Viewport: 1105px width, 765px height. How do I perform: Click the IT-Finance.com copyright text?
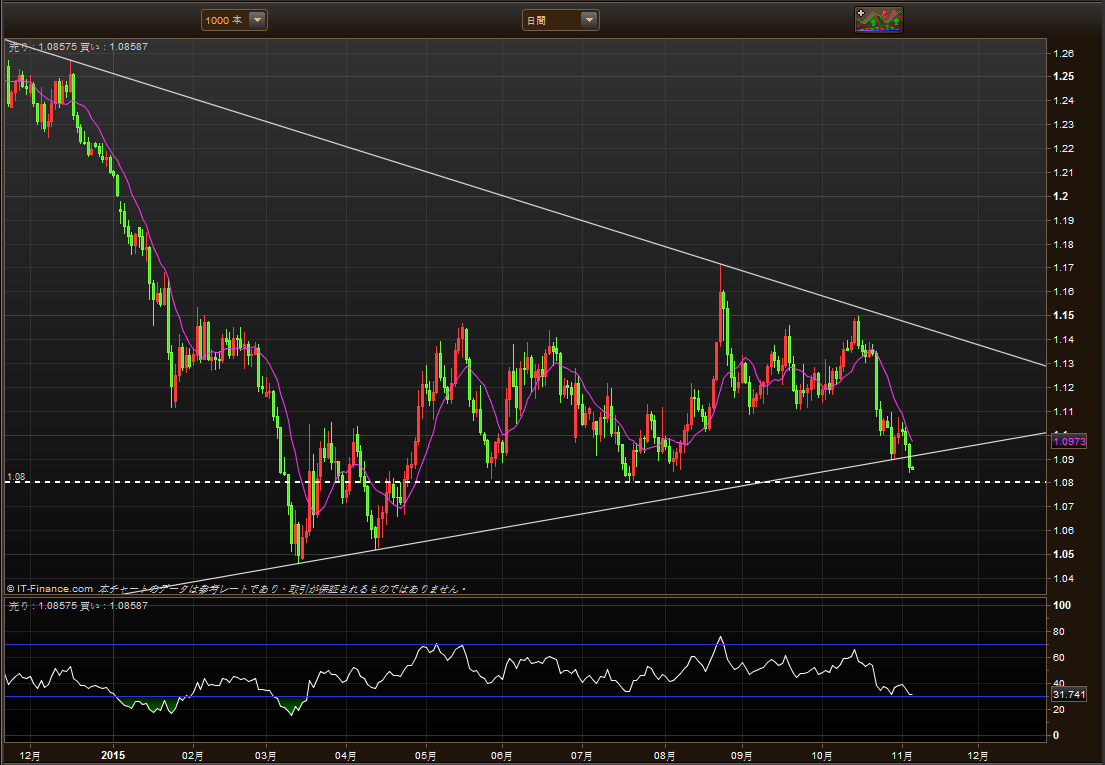point(50,589)
